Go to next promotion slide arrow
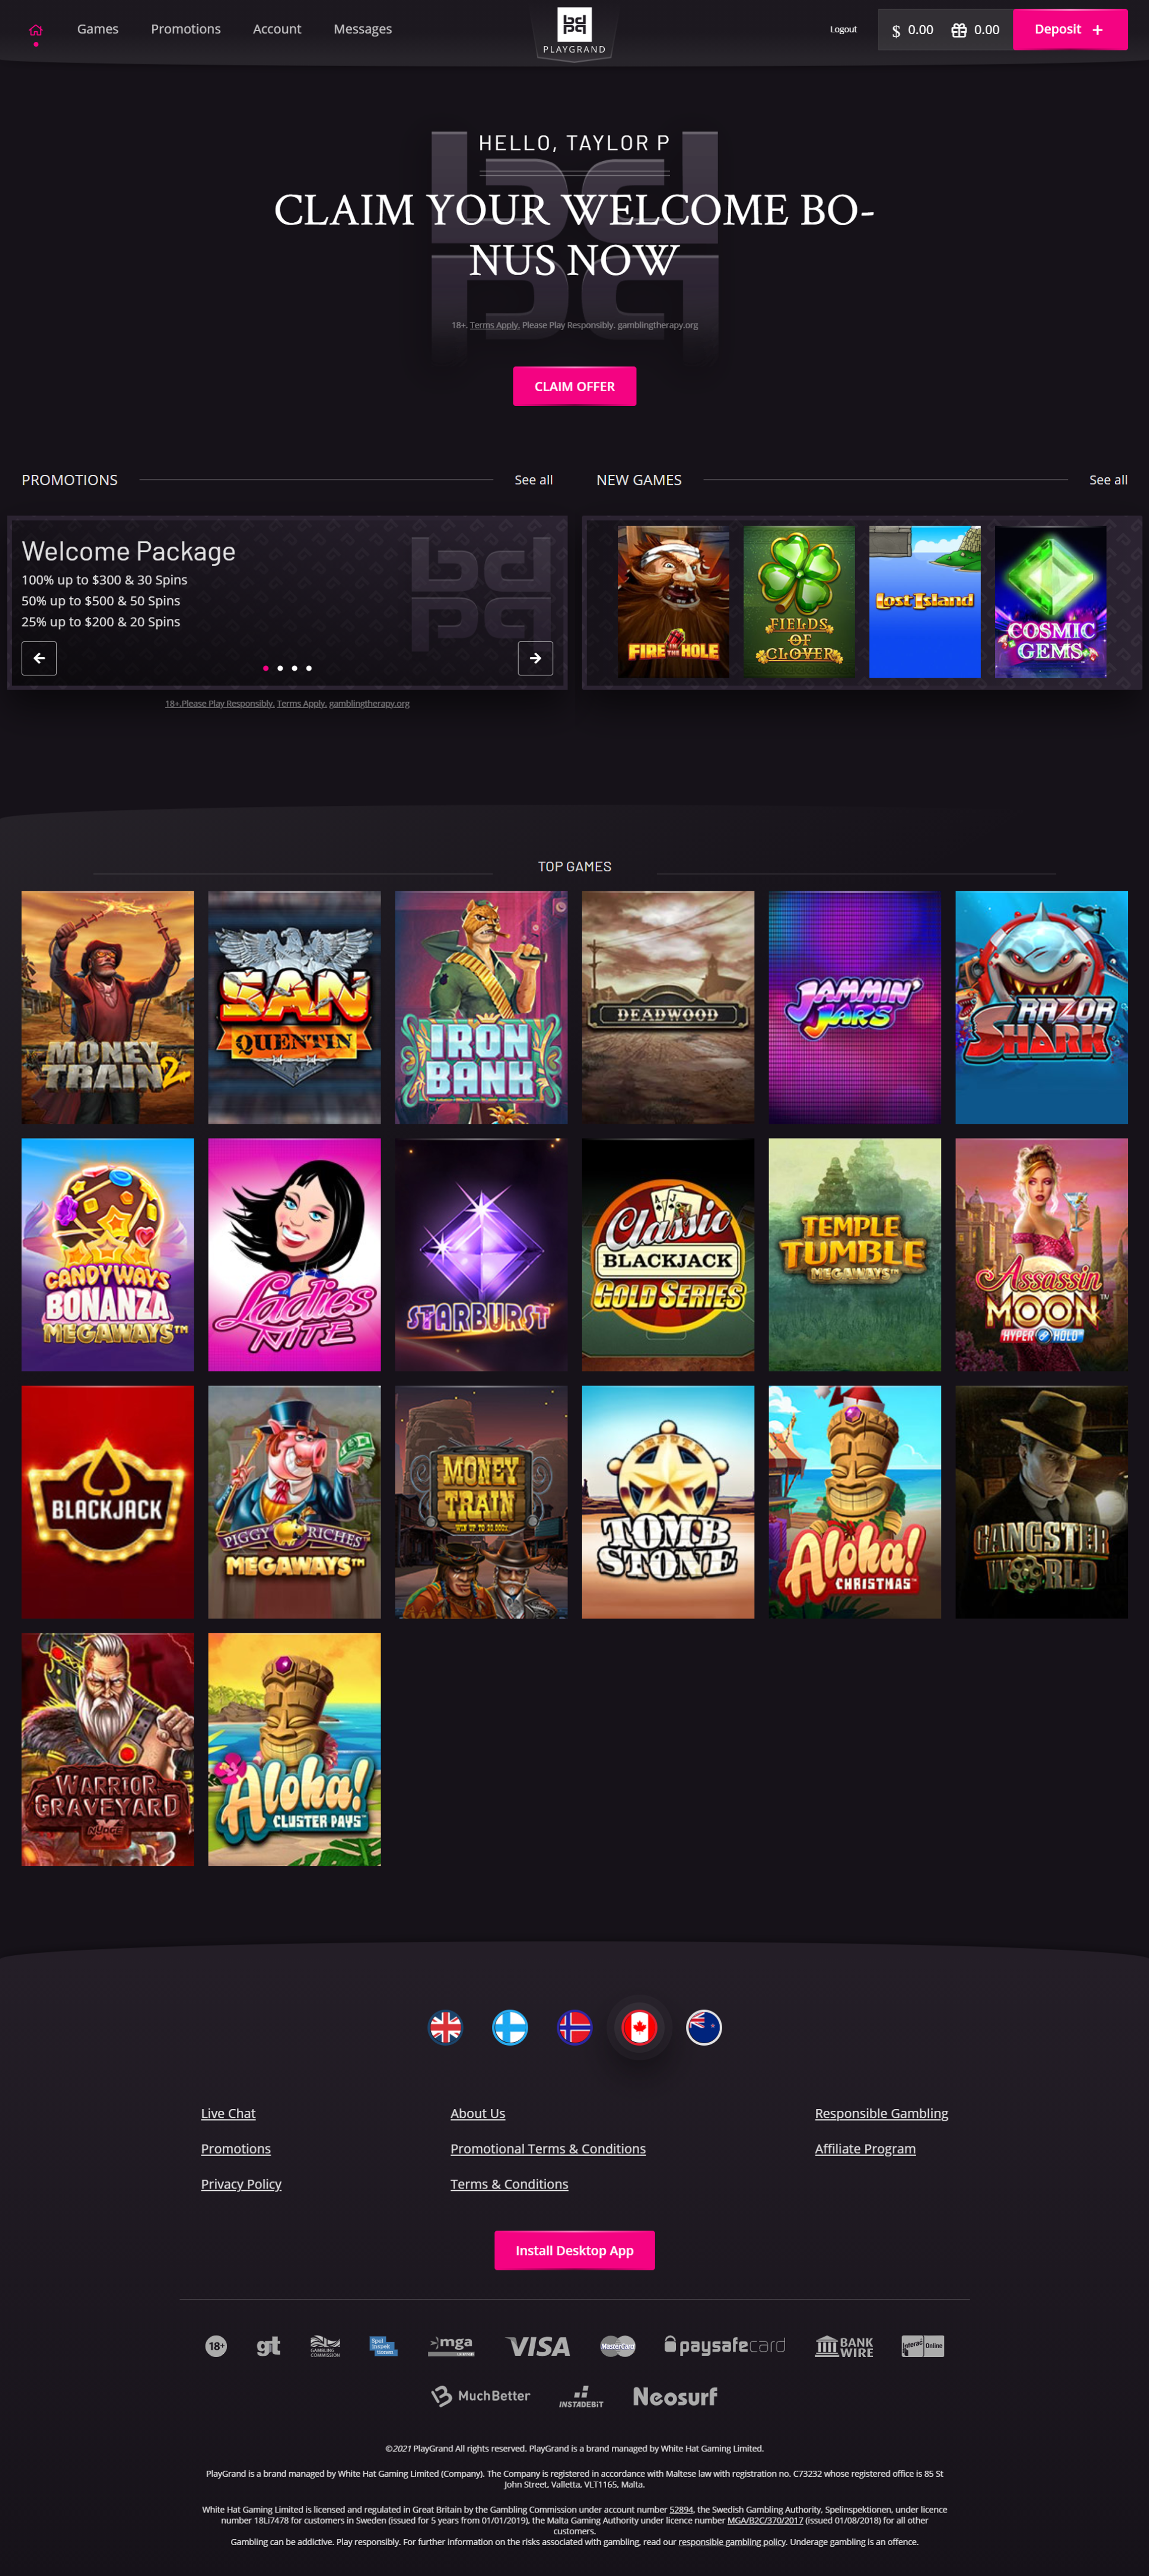This screenshot has width=1149, height=2576. coord(535,658)
